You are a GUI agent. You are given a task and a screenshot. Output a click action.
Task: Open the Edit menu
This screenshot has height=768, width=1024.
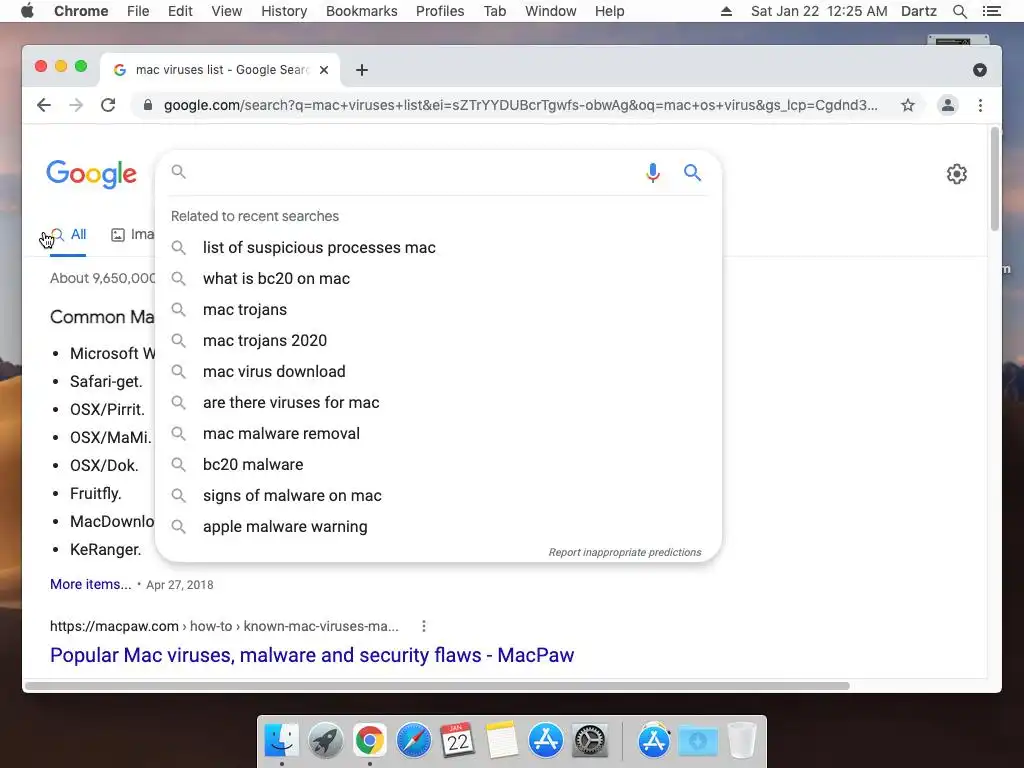coord(180,11)
